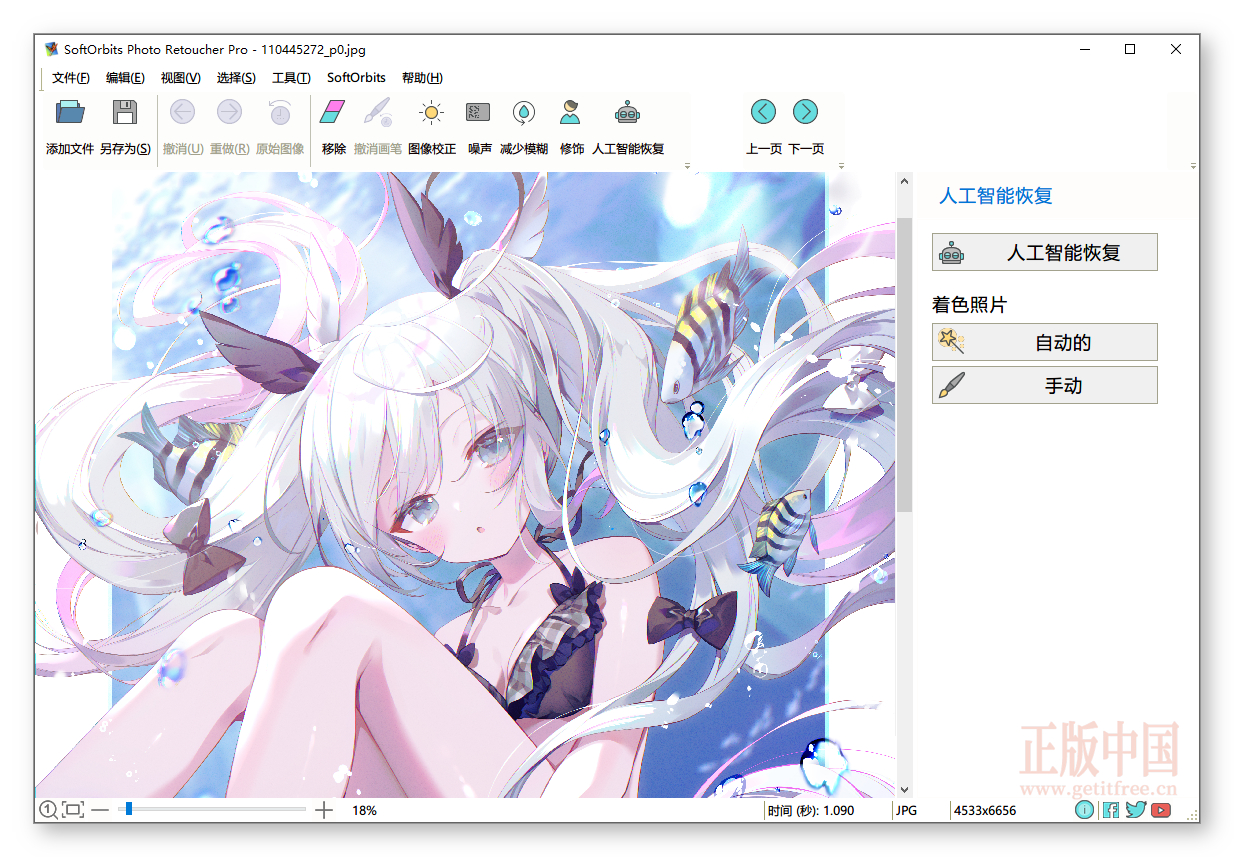Expand the overflow arrow at toolbar's far right end
This screenshot has height=857, width=1234.
1193,166
